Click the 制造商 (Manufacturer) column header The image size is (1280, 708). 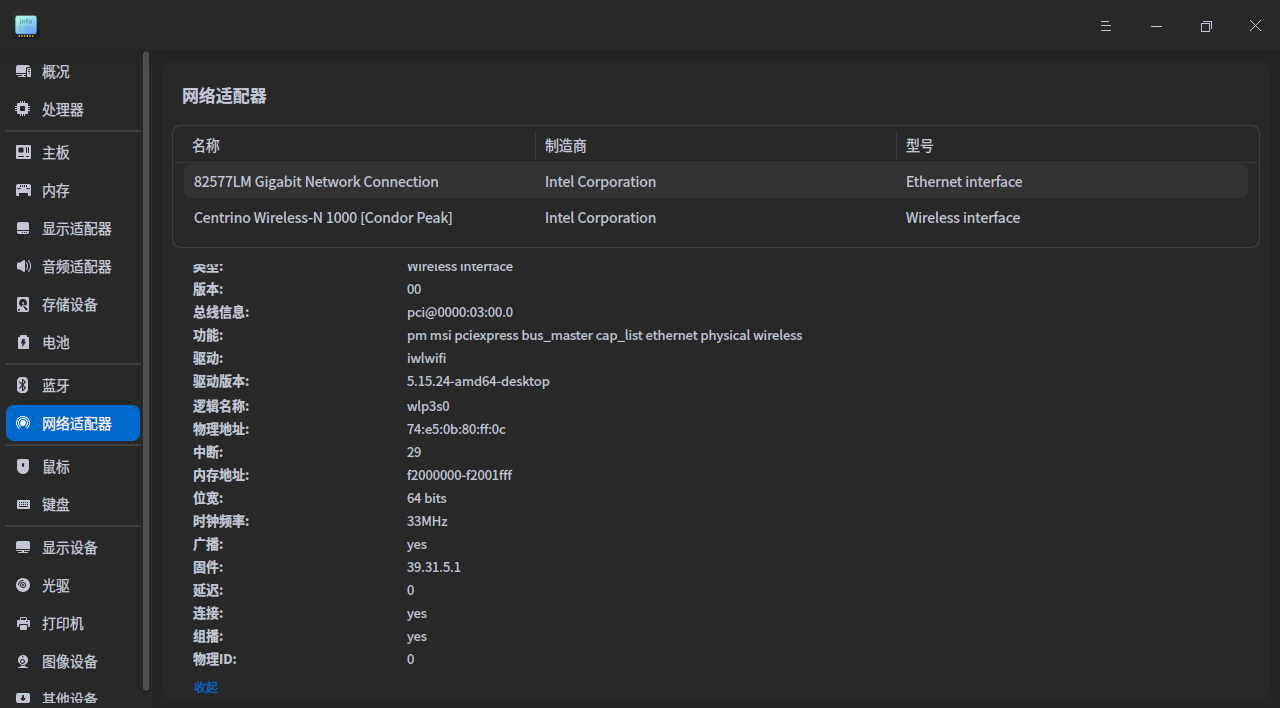(566, 146)
